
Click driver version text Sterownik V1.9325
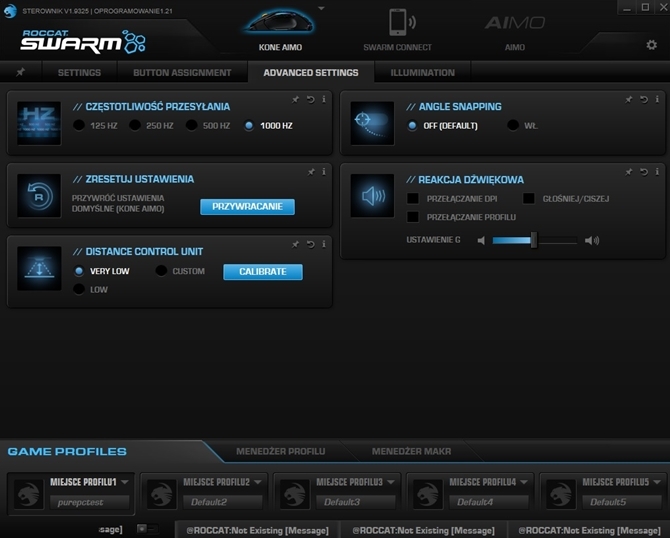click(x=56, y=11)
